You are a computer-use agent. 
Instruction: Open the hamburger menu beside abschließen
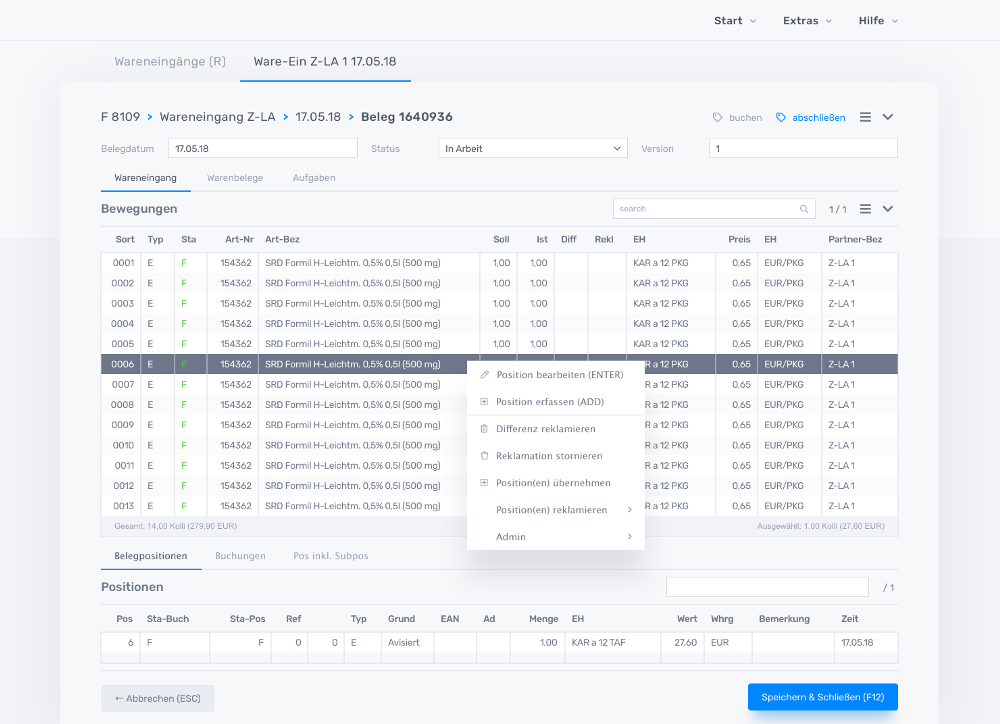pos(866,117)
